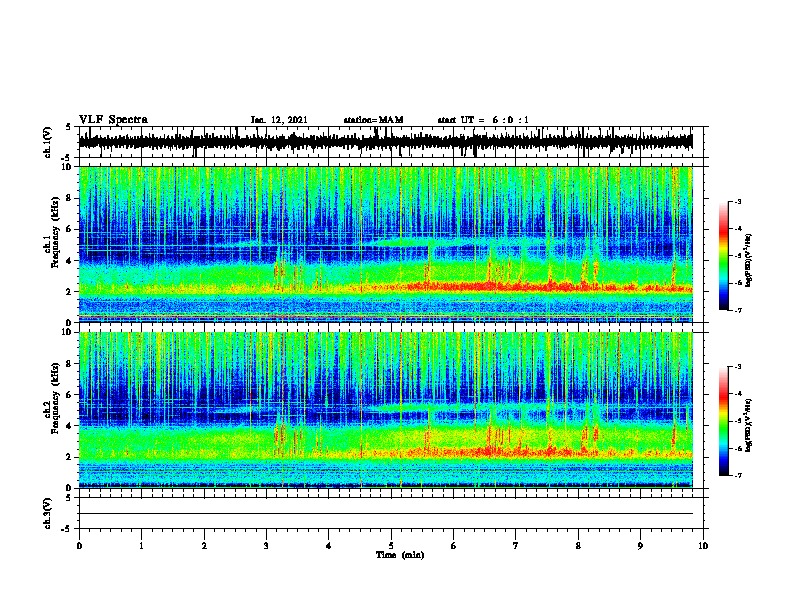Click the "VLF Spectra" title text
792x612 pixels.
pos(113,120)
